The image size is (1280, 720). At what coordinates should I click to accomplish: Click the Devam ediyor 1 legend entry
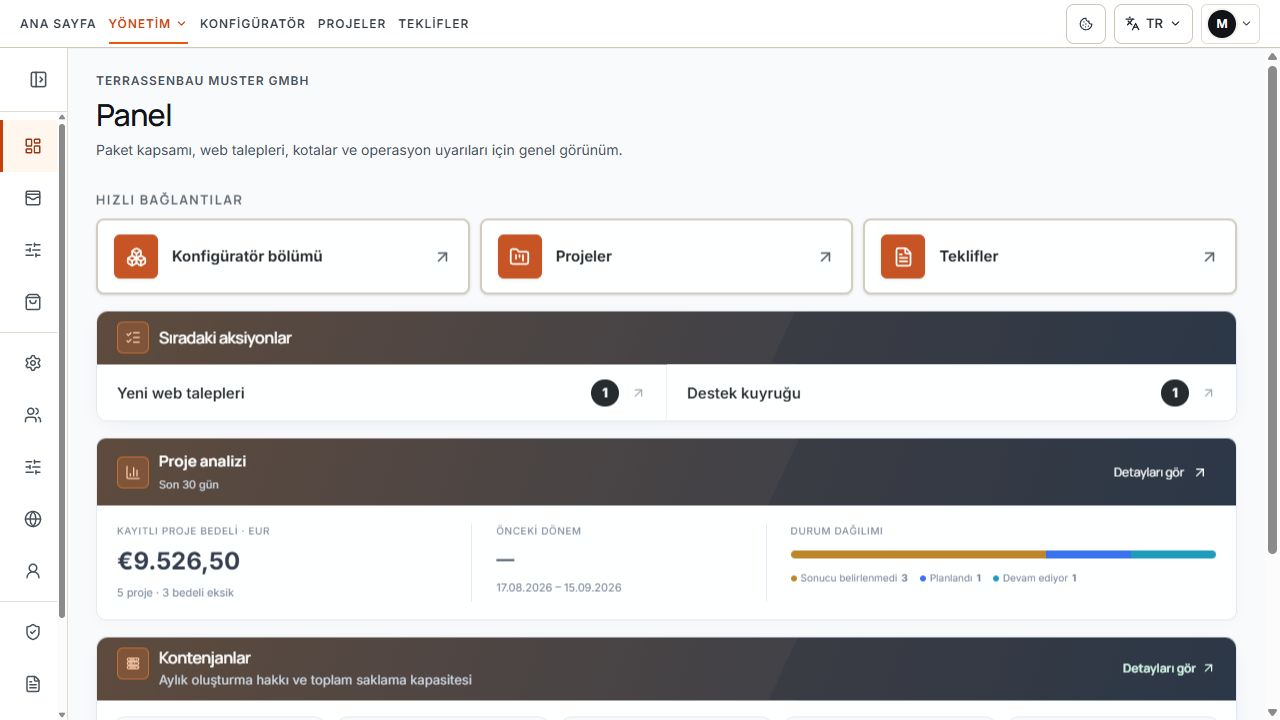point(1034,578)
